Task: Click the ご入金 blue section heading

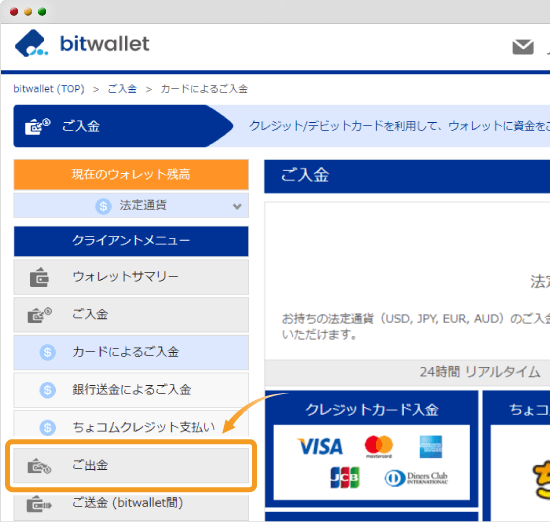Action: 407,176
